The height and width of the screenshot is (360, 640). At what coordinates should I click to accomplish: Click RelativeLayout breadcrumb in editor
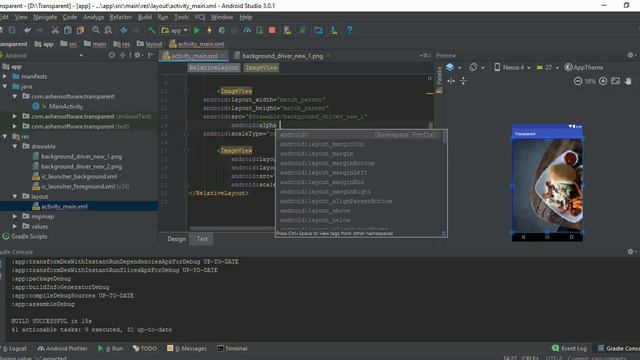click(213, 68)
